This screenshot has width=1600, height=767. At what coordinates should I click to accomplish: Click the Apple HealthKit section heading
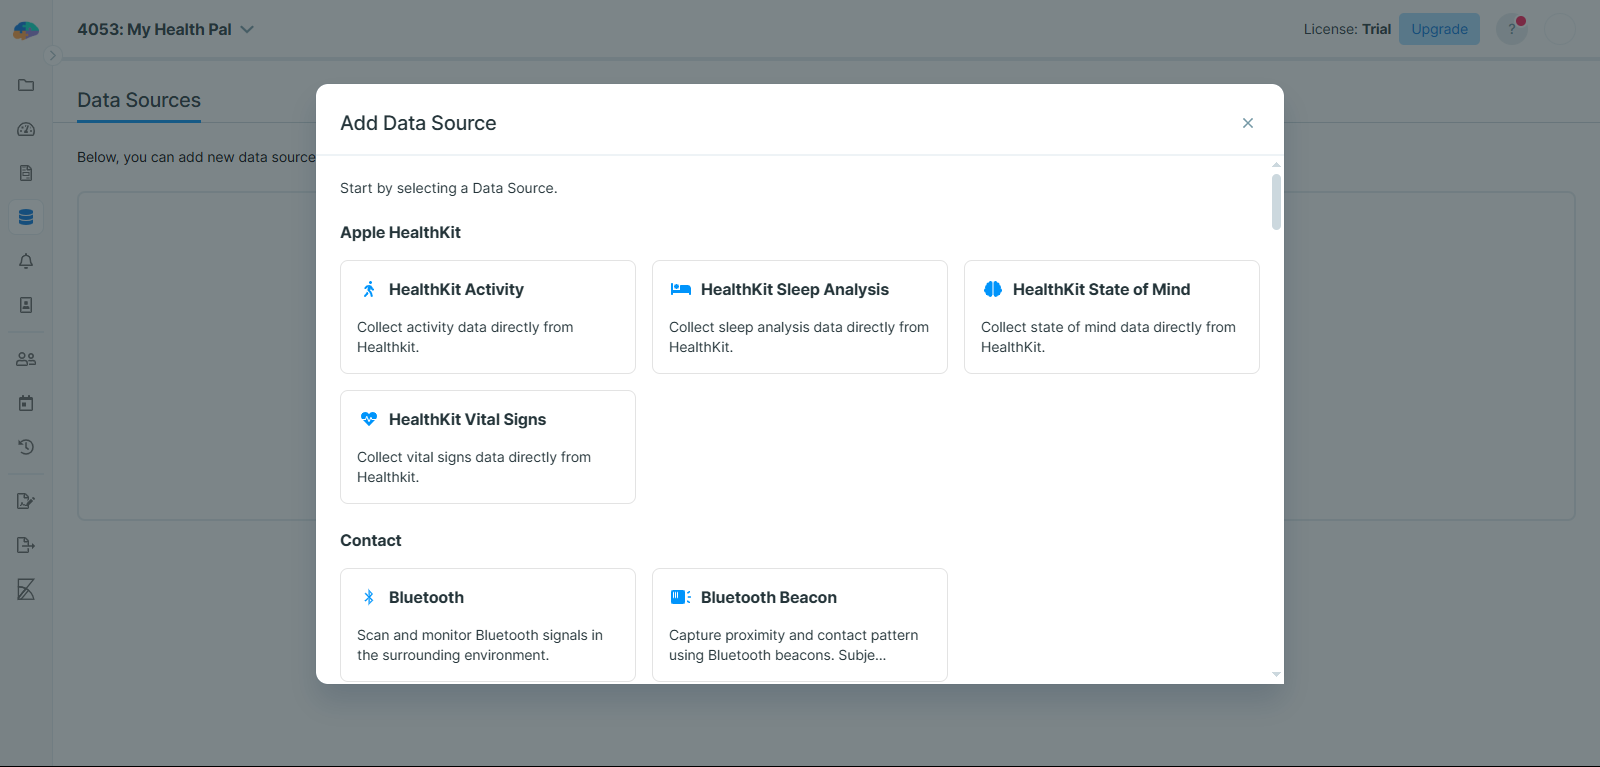click(400, 232)
